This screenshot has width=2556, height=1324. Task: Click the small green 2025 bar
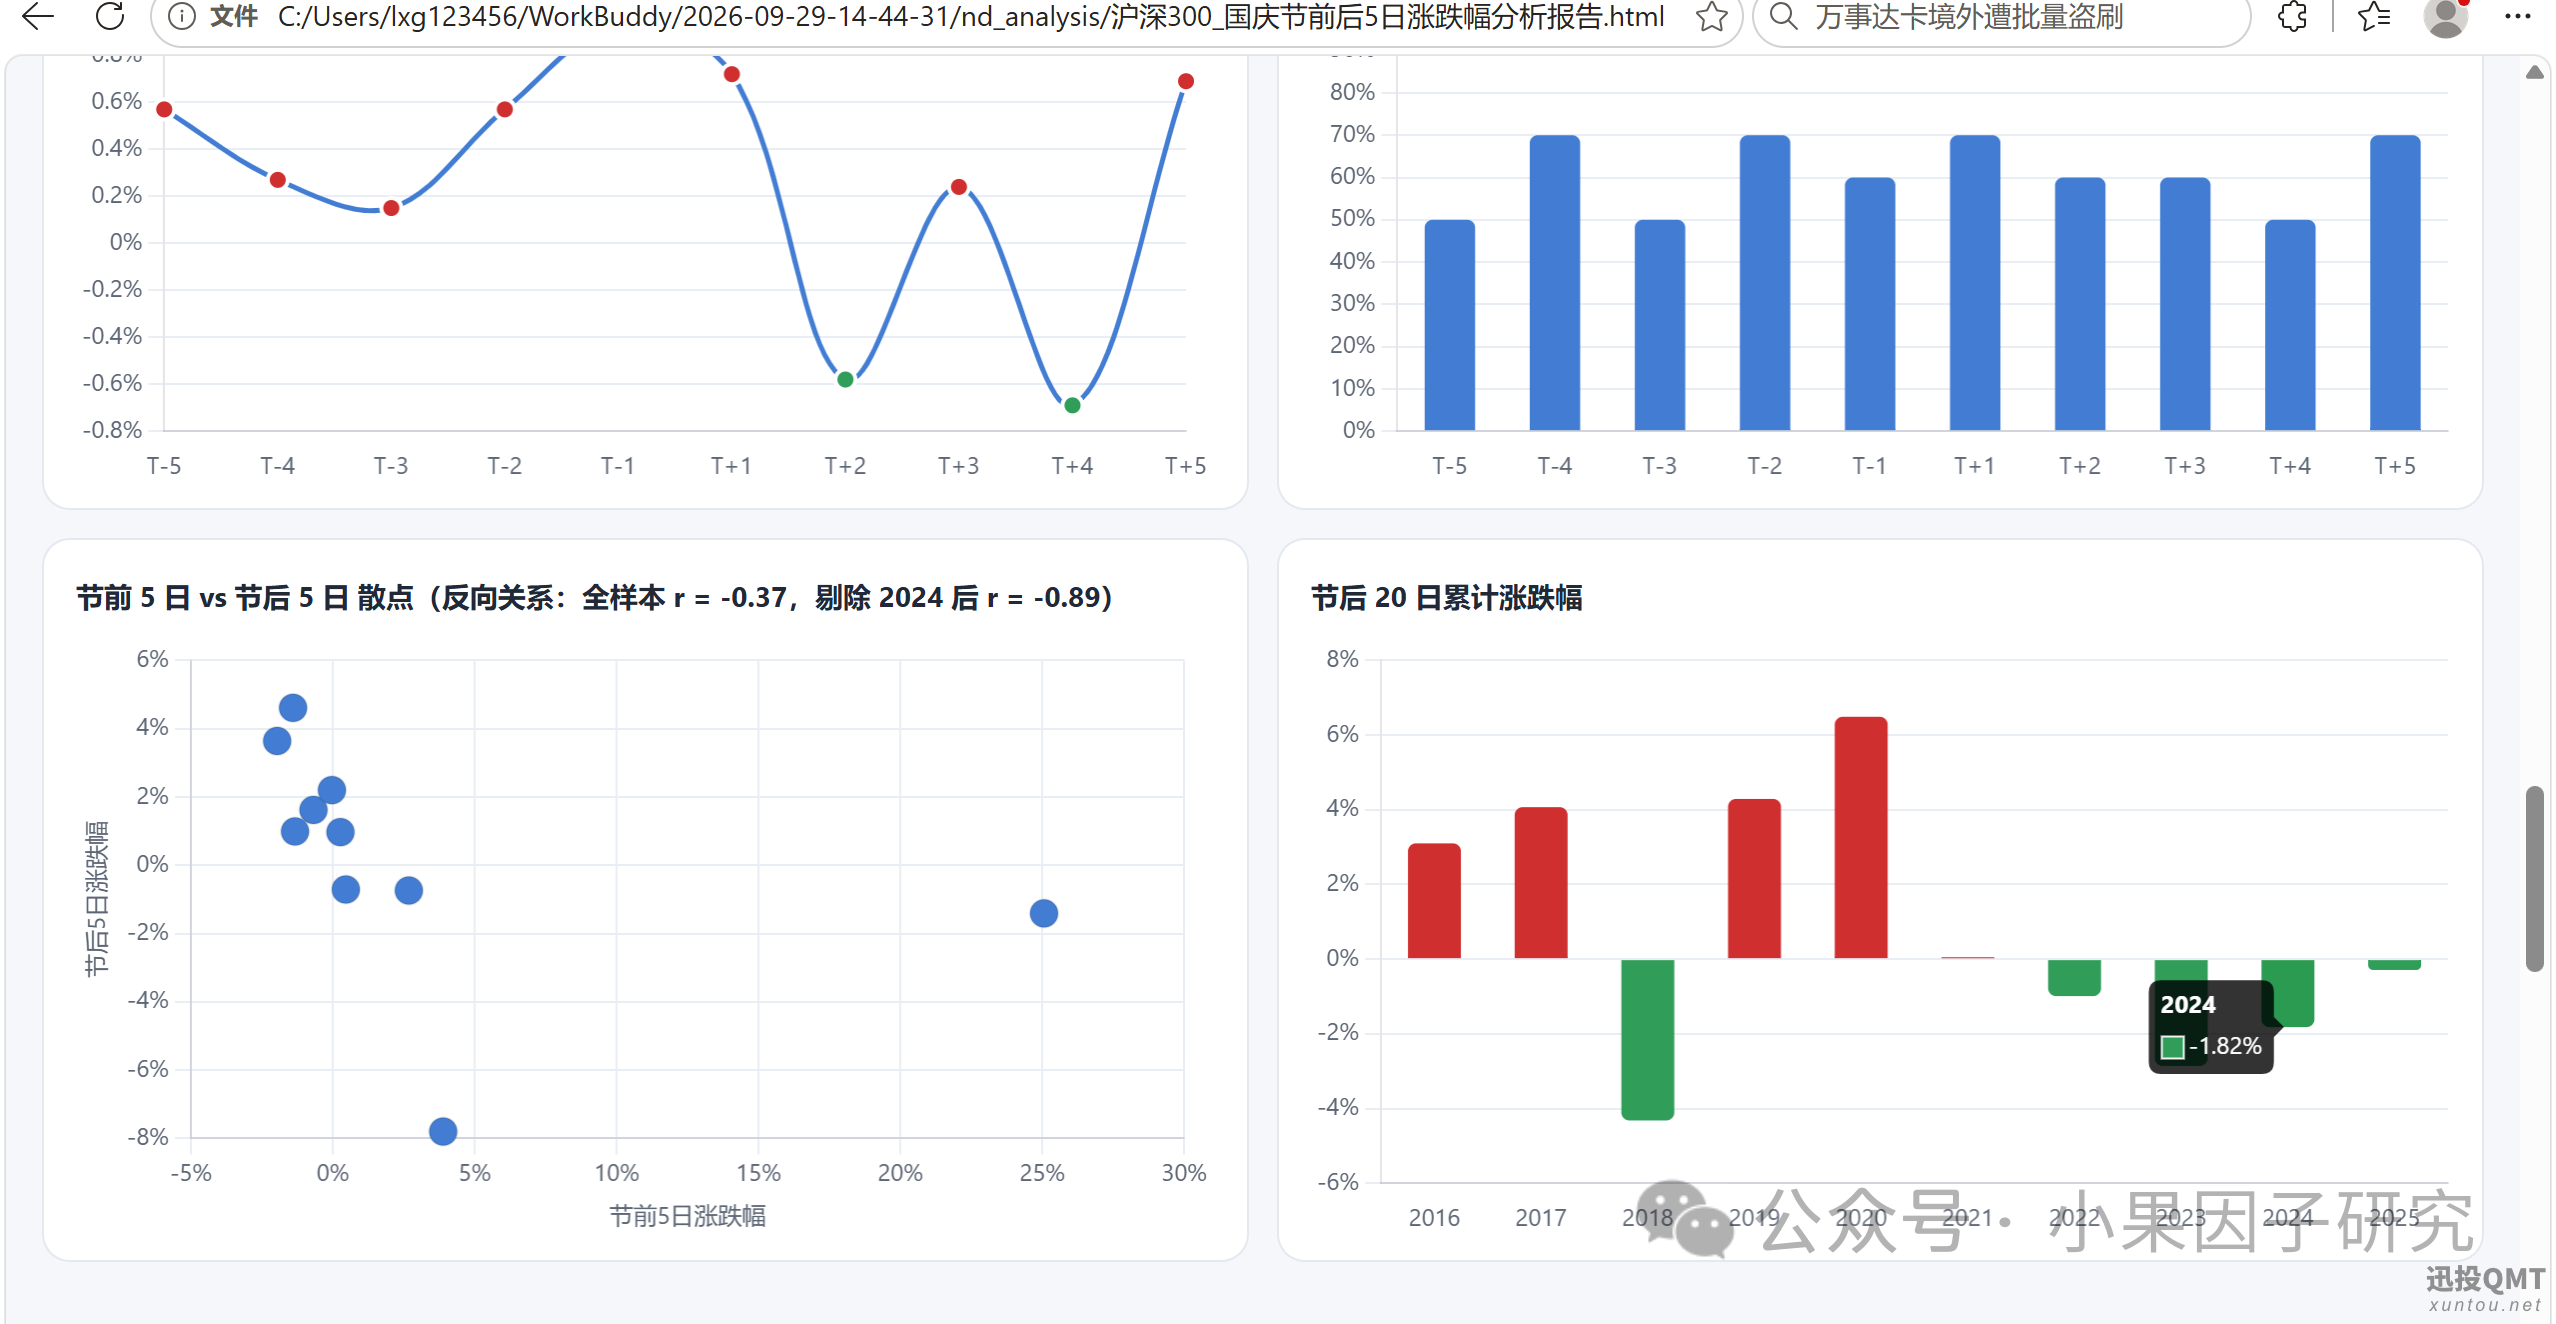tap(2394, 964)
